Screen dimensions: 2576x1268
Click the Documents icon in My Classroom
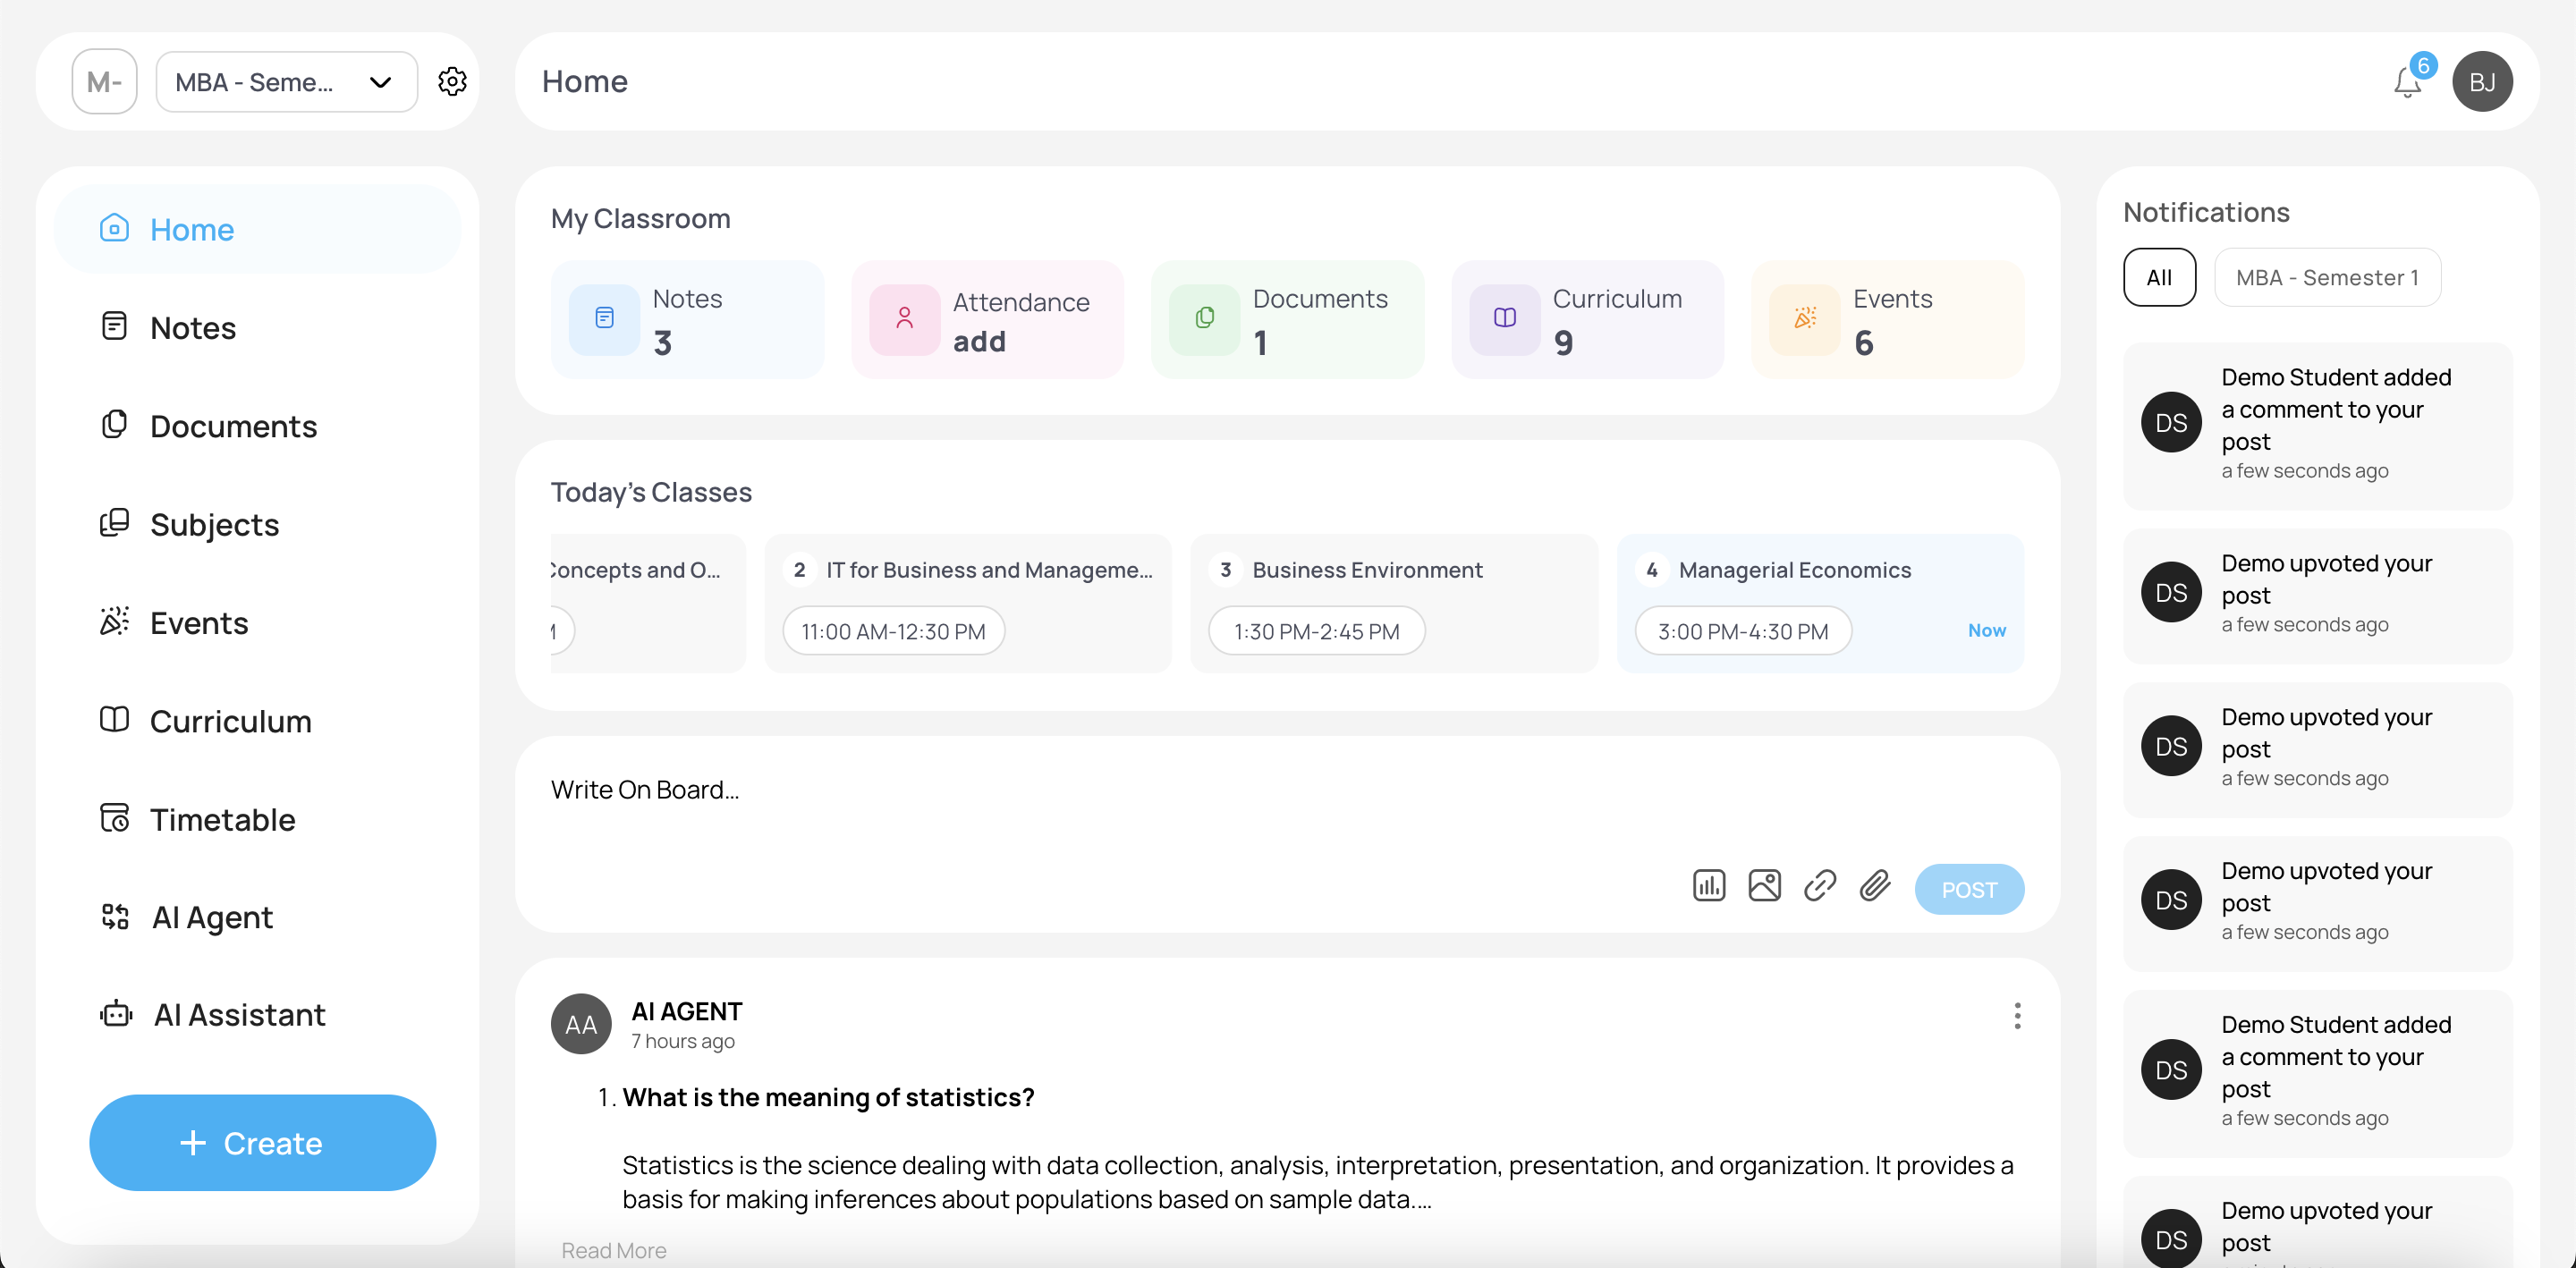pyautogui.click(x=1204, y=319)
